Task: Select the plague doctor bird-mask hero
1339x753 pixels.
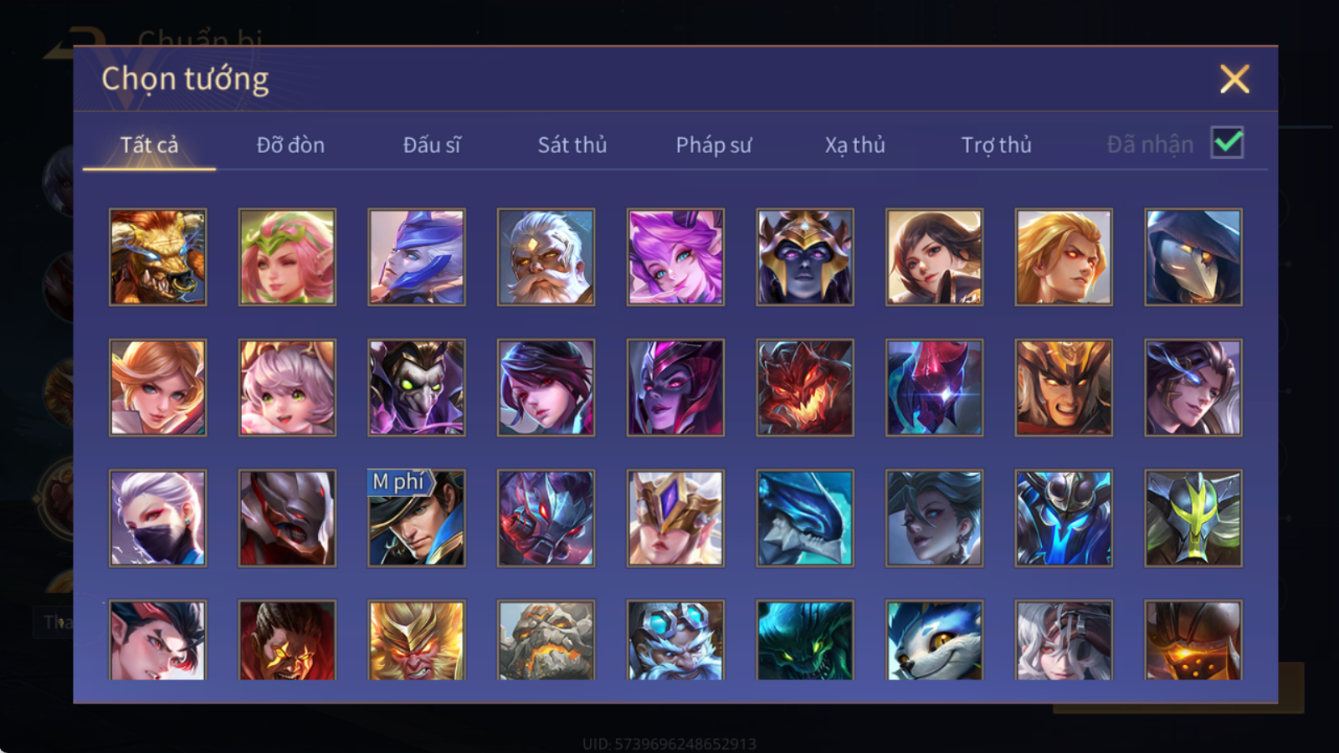Action: [1193, 257]
